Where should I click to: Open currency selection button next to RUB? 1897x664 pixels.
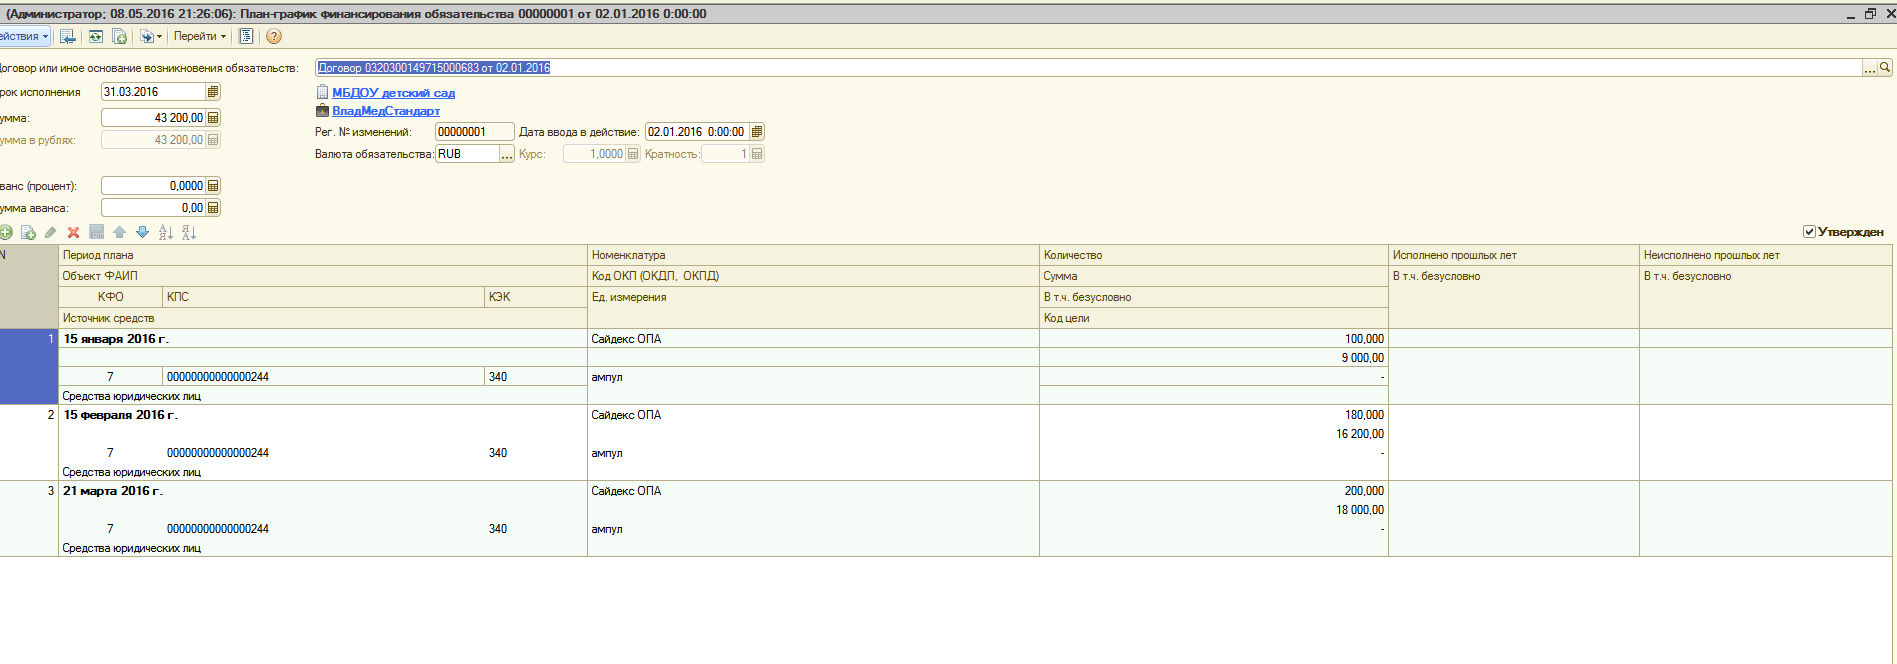pos(507,154)
